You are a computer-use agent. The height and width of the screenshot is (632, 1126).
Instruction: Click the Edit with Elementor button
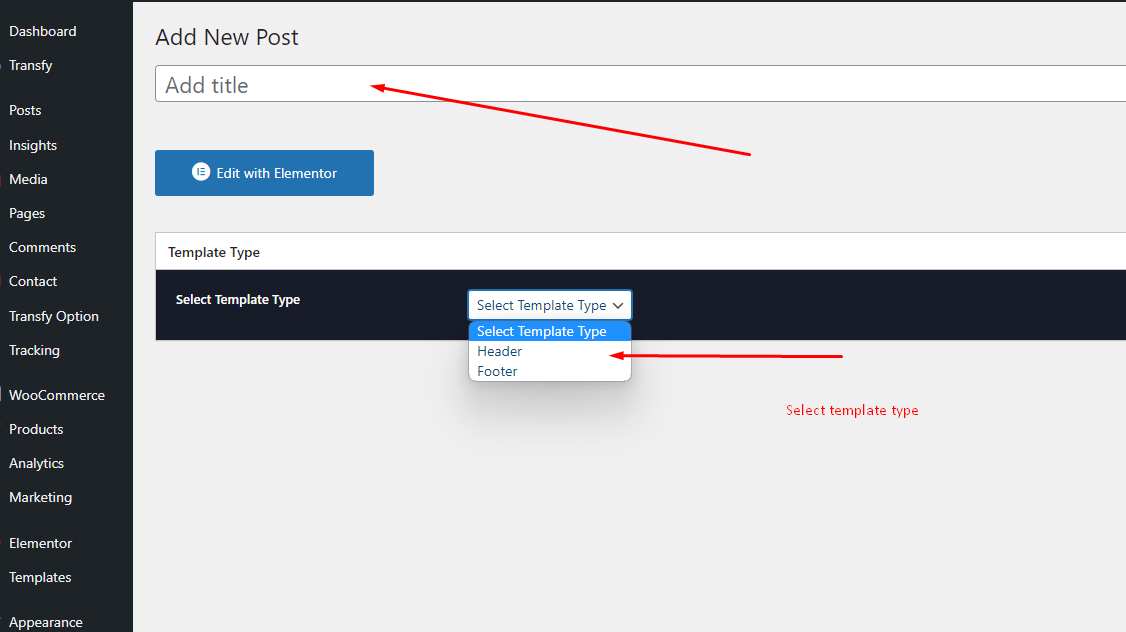(264, 172)
